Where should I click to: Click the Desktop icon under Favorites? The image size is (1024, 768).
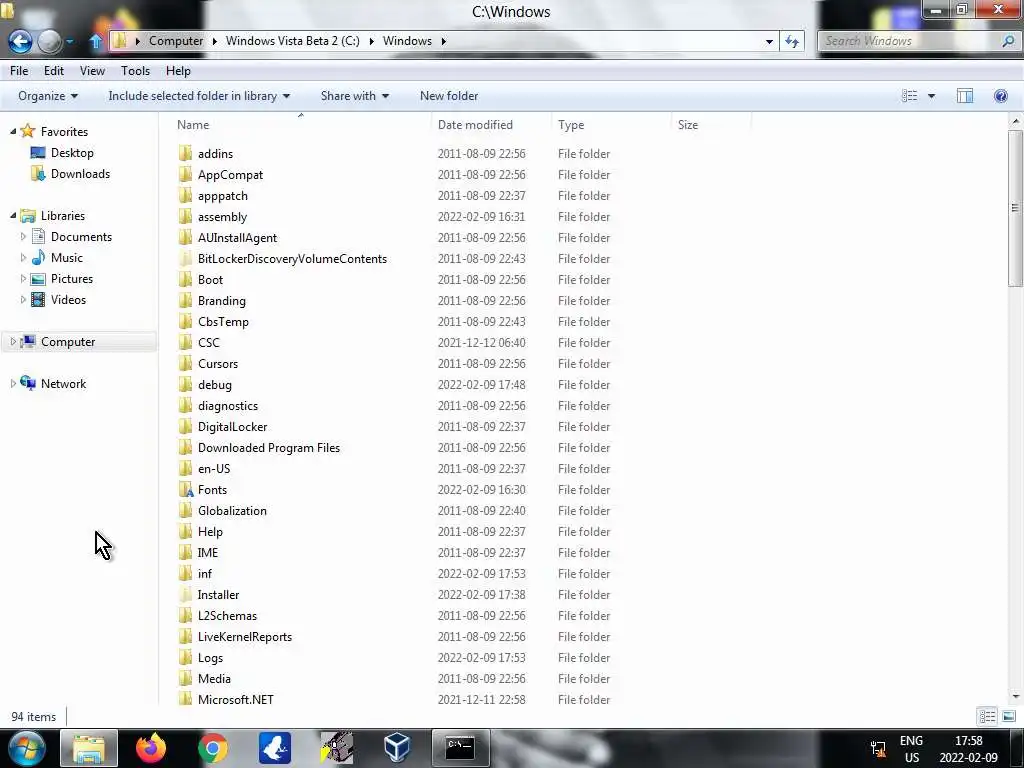pyautogui.click(x=39, y=153)
